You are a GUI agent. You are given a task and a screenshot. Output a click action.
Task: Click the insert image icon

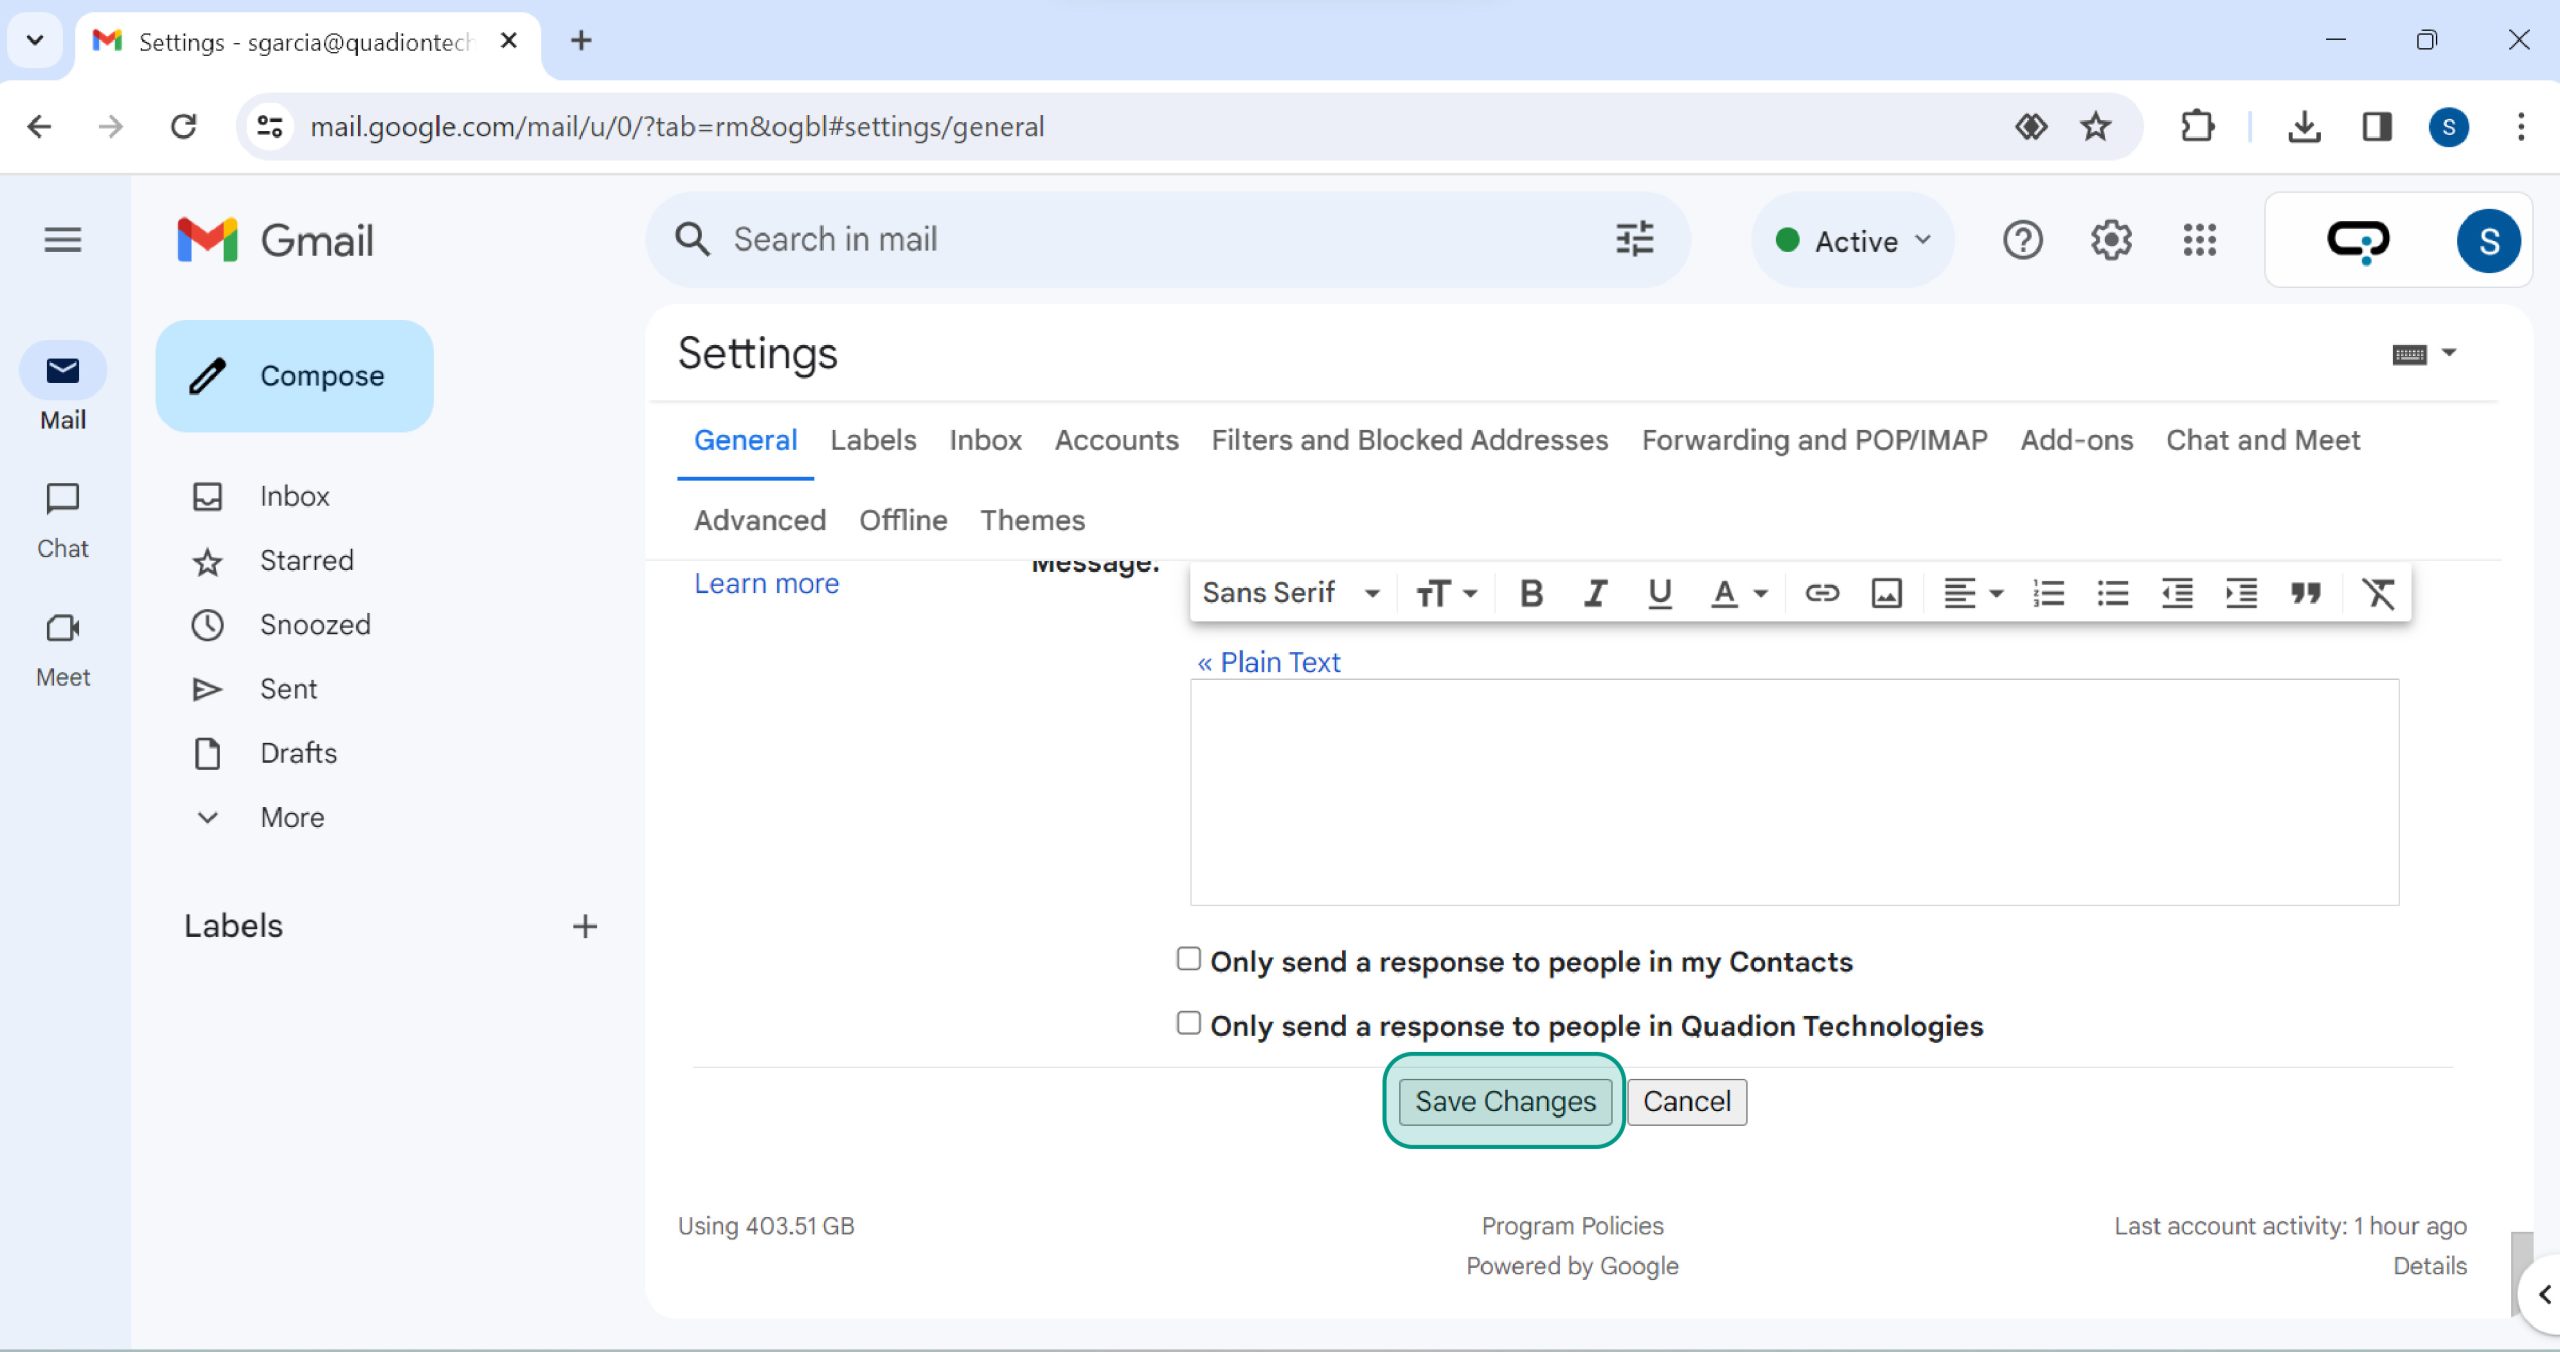[x=1886, y=593]
